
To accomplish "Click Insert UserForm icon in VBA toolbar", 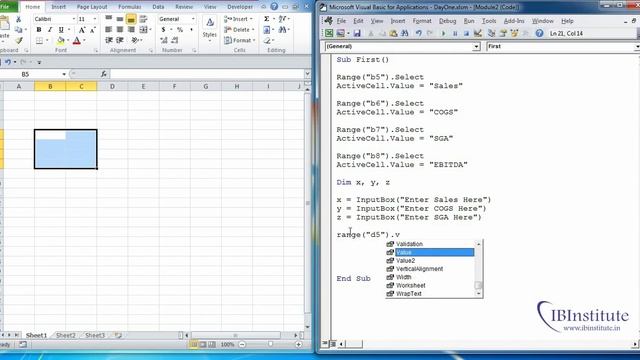I will [x=340, y=33].
